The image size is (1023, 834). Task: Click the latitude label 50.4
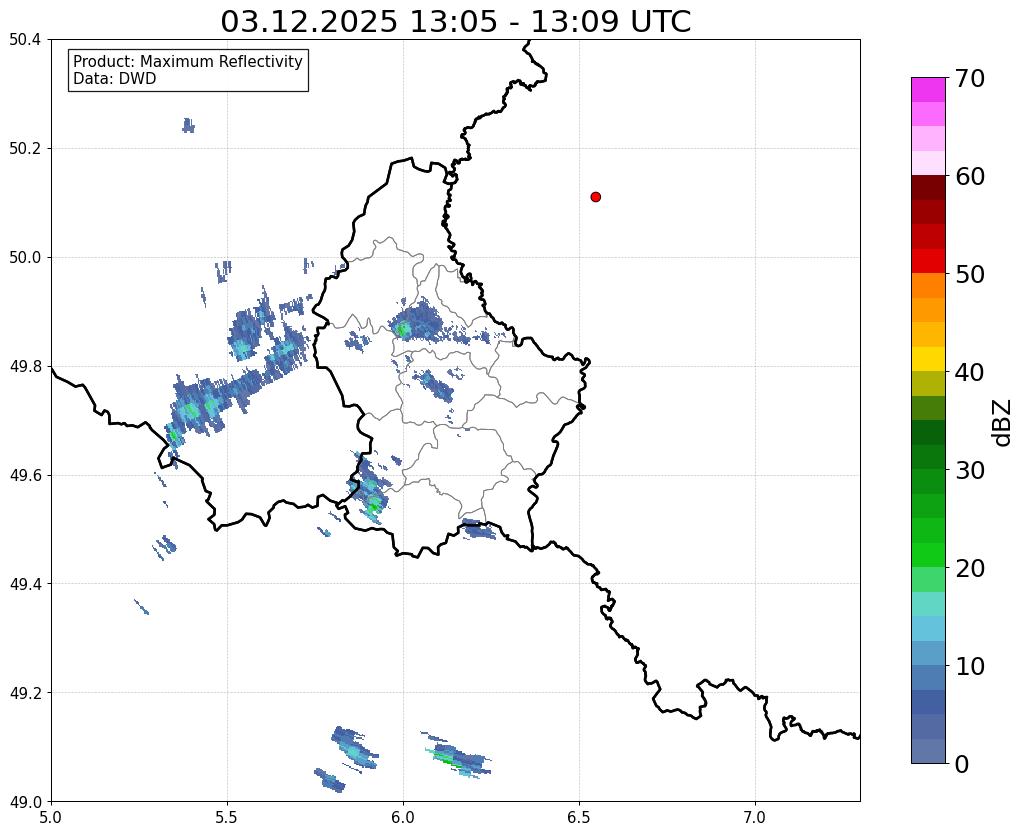25,40
